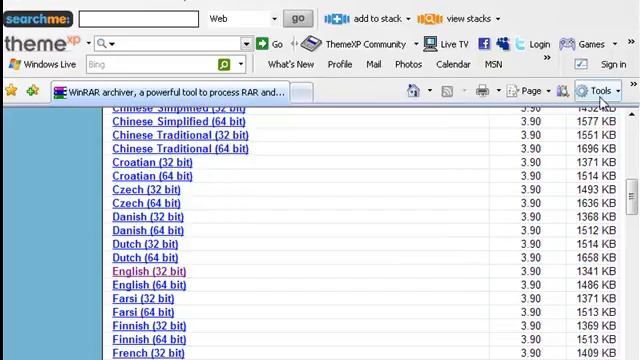
Task: Click the Twitter Login icon
Action: (x=520, y=44)
